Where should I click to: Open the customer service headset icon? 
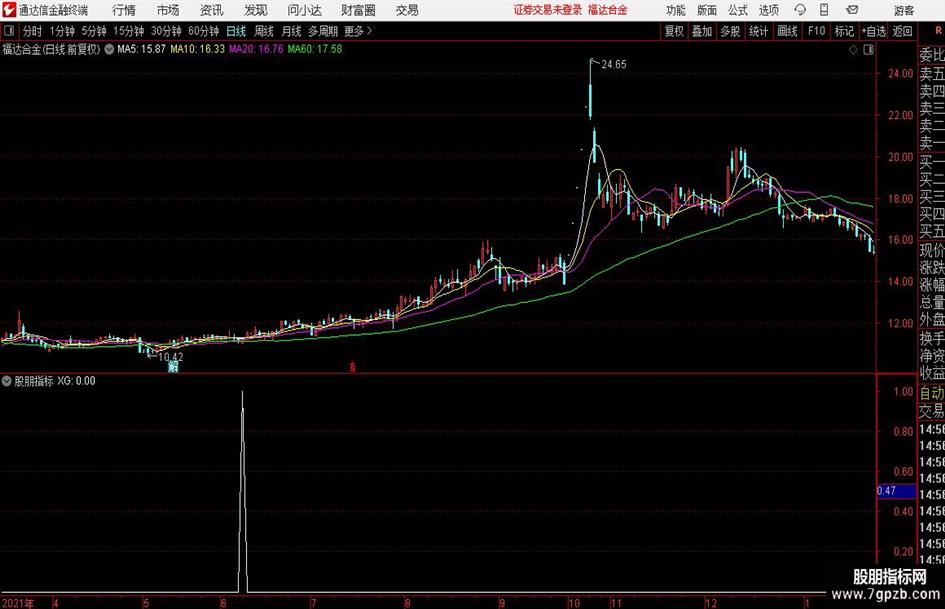click(800, 10)
